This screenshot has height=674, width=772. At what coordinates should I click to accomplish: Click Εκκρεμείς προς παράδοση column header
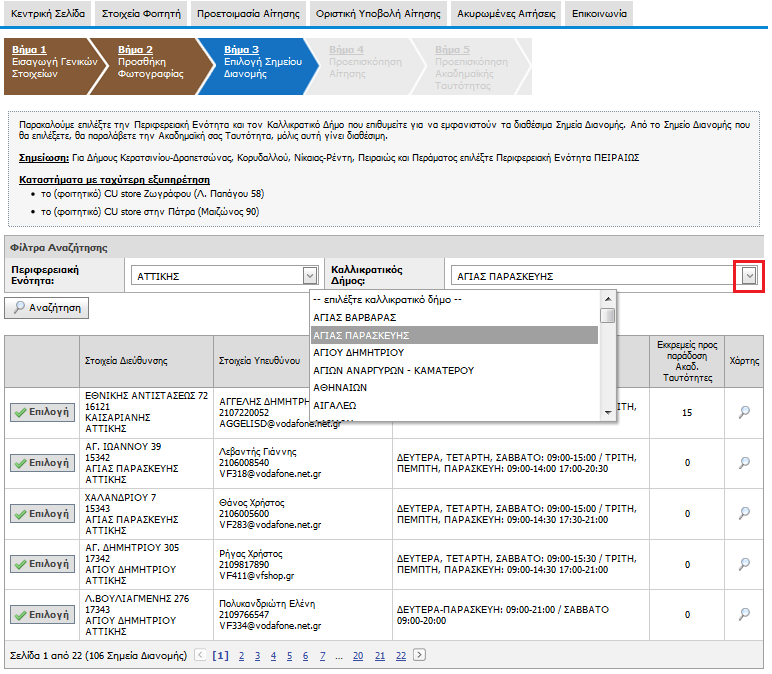(x=687, y=361)
